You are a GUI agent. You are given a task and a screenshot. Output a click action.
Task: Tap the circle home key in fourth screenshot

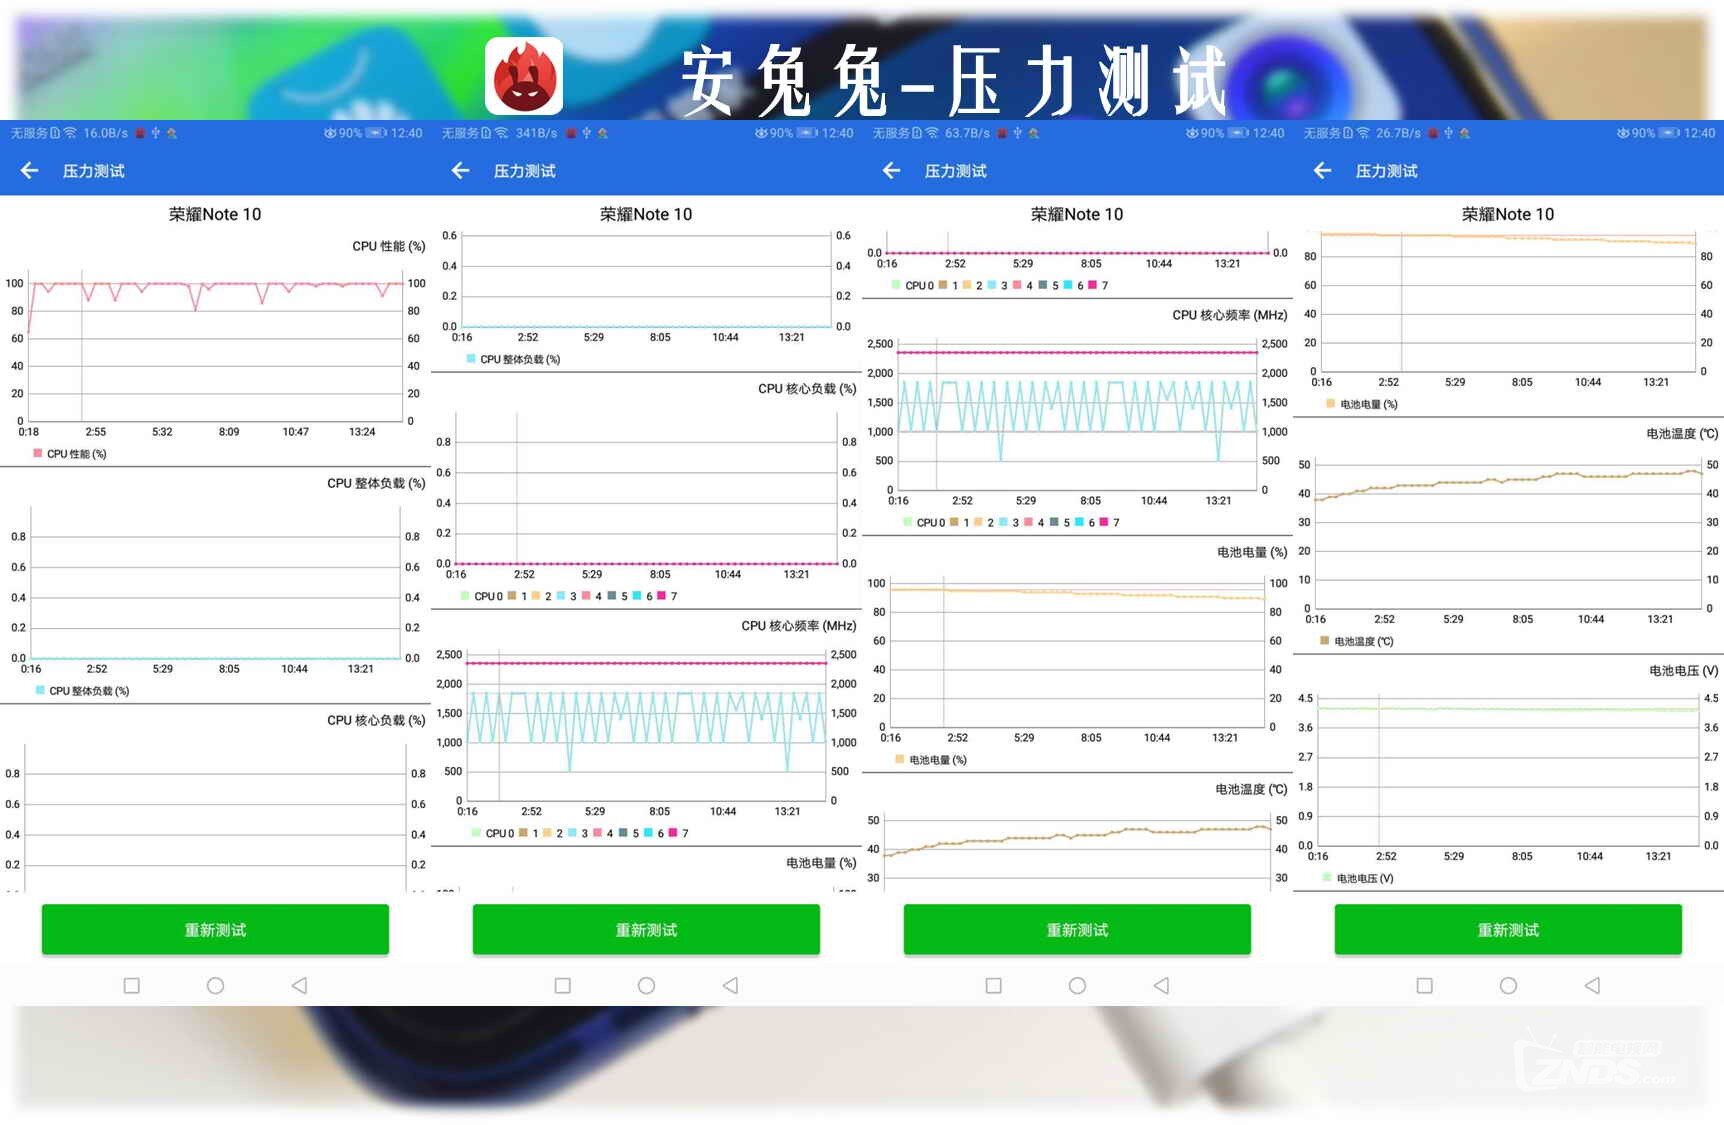pyautogui.click(x=1508, y=985)
